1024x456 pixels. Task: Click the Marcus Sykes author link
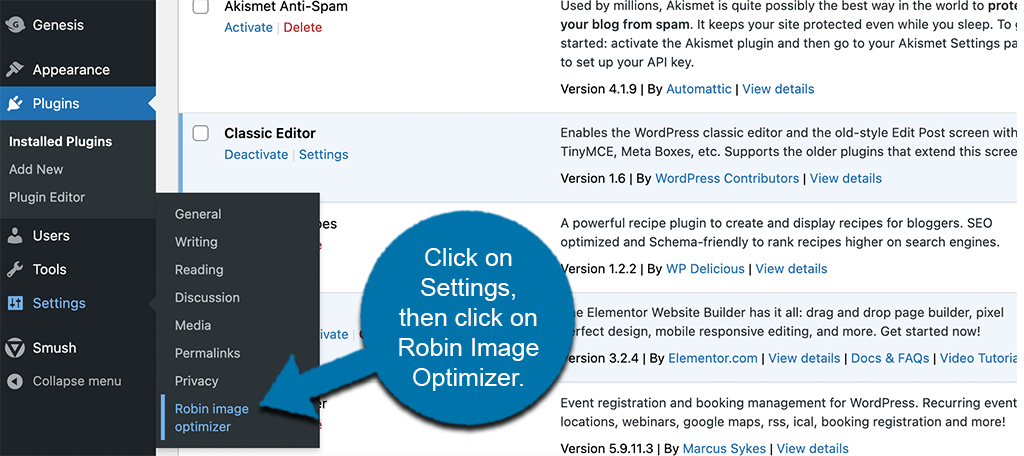click(724, 448)
